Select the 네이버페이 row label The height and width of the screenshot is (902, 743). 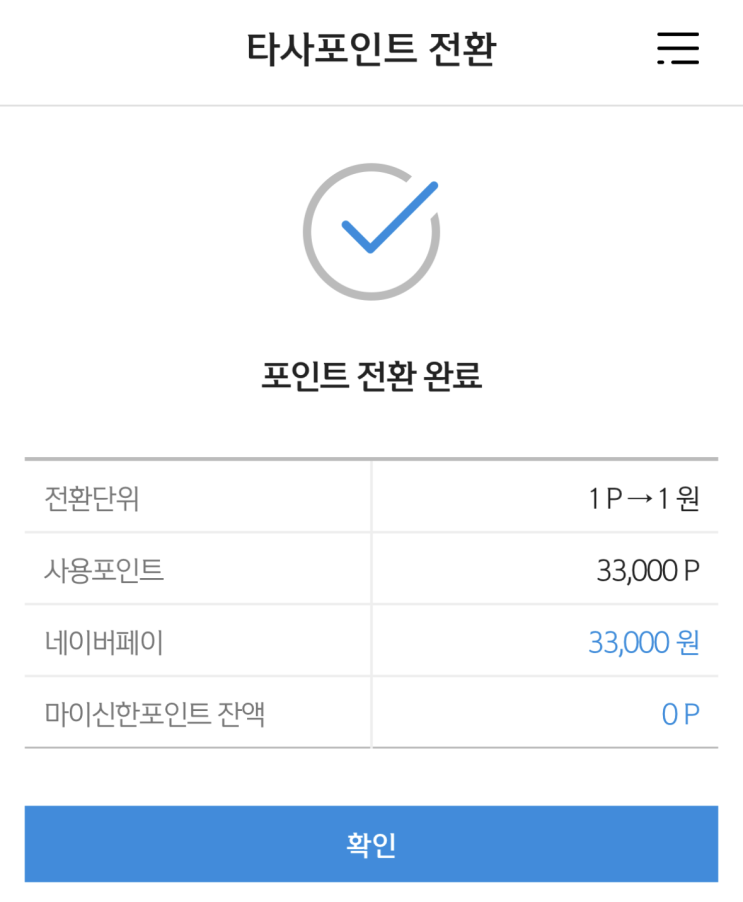(x=104, y=642)
